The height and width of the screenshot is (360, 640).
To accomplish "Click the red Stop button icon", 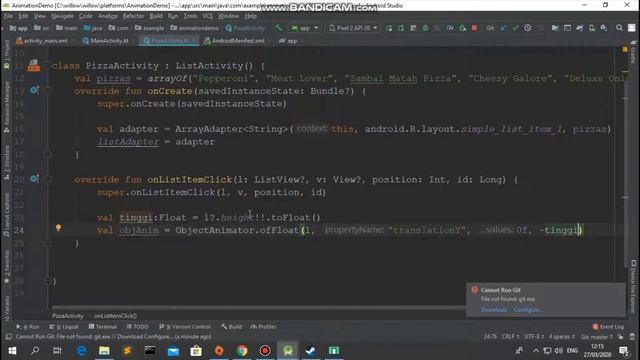I will (x=474, y=28).
